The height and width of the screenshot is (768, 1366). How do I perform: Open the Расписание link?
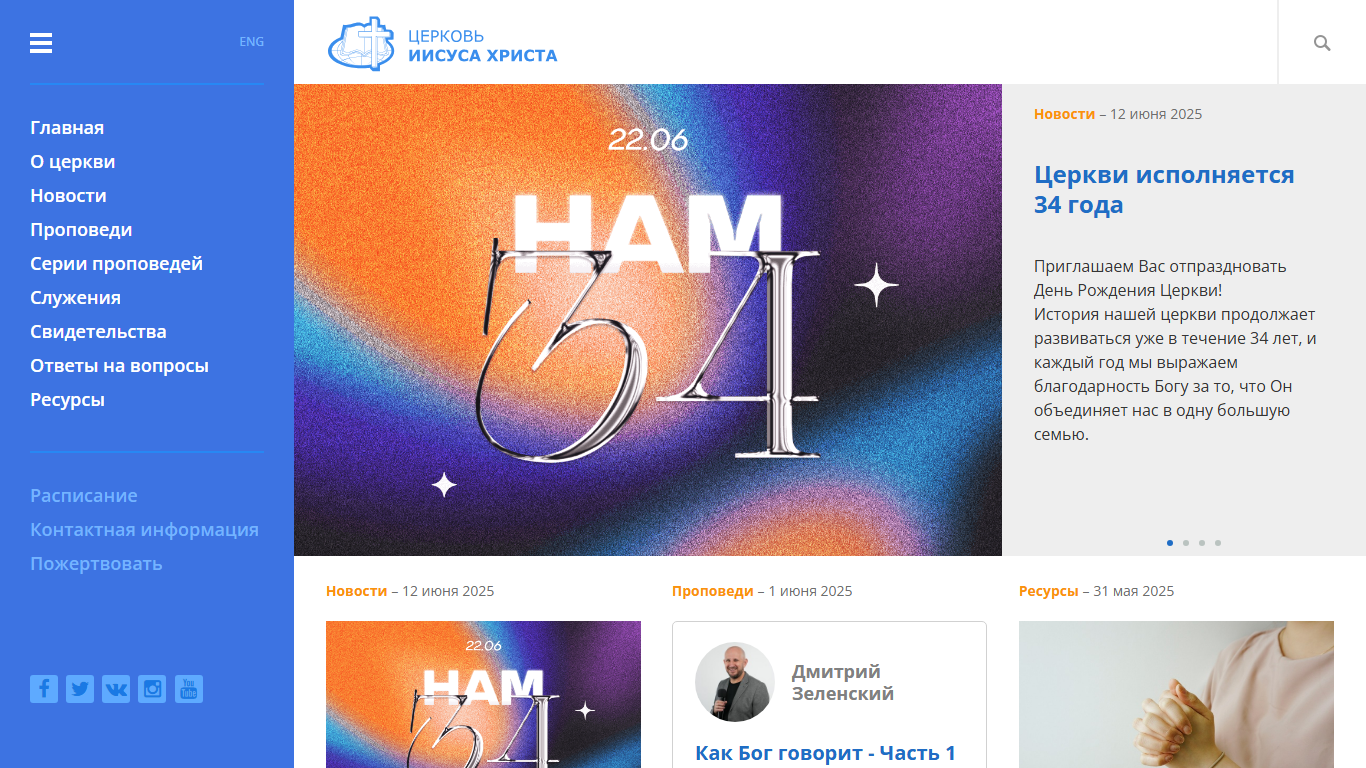(84, 496)
